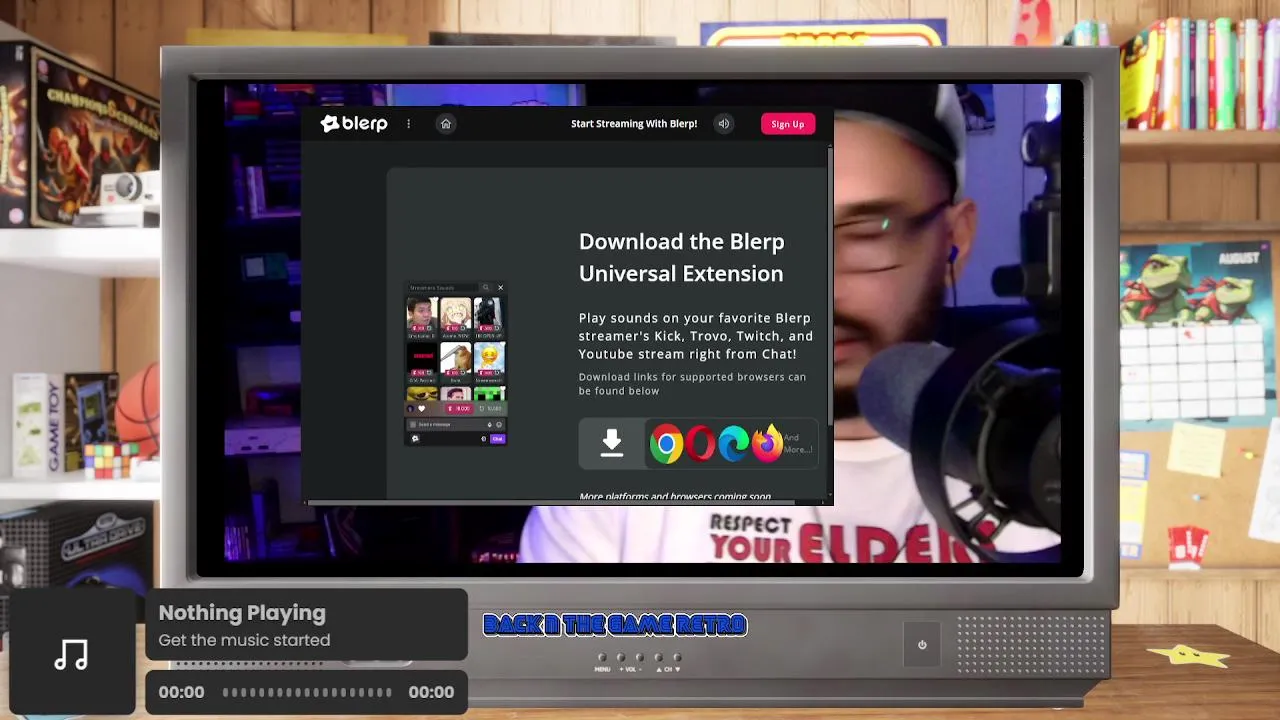This screenshot has width=1280, height=720.
Task: Open the three-dot menu beside the Blerp logo
Action: (x=408, y=124)
